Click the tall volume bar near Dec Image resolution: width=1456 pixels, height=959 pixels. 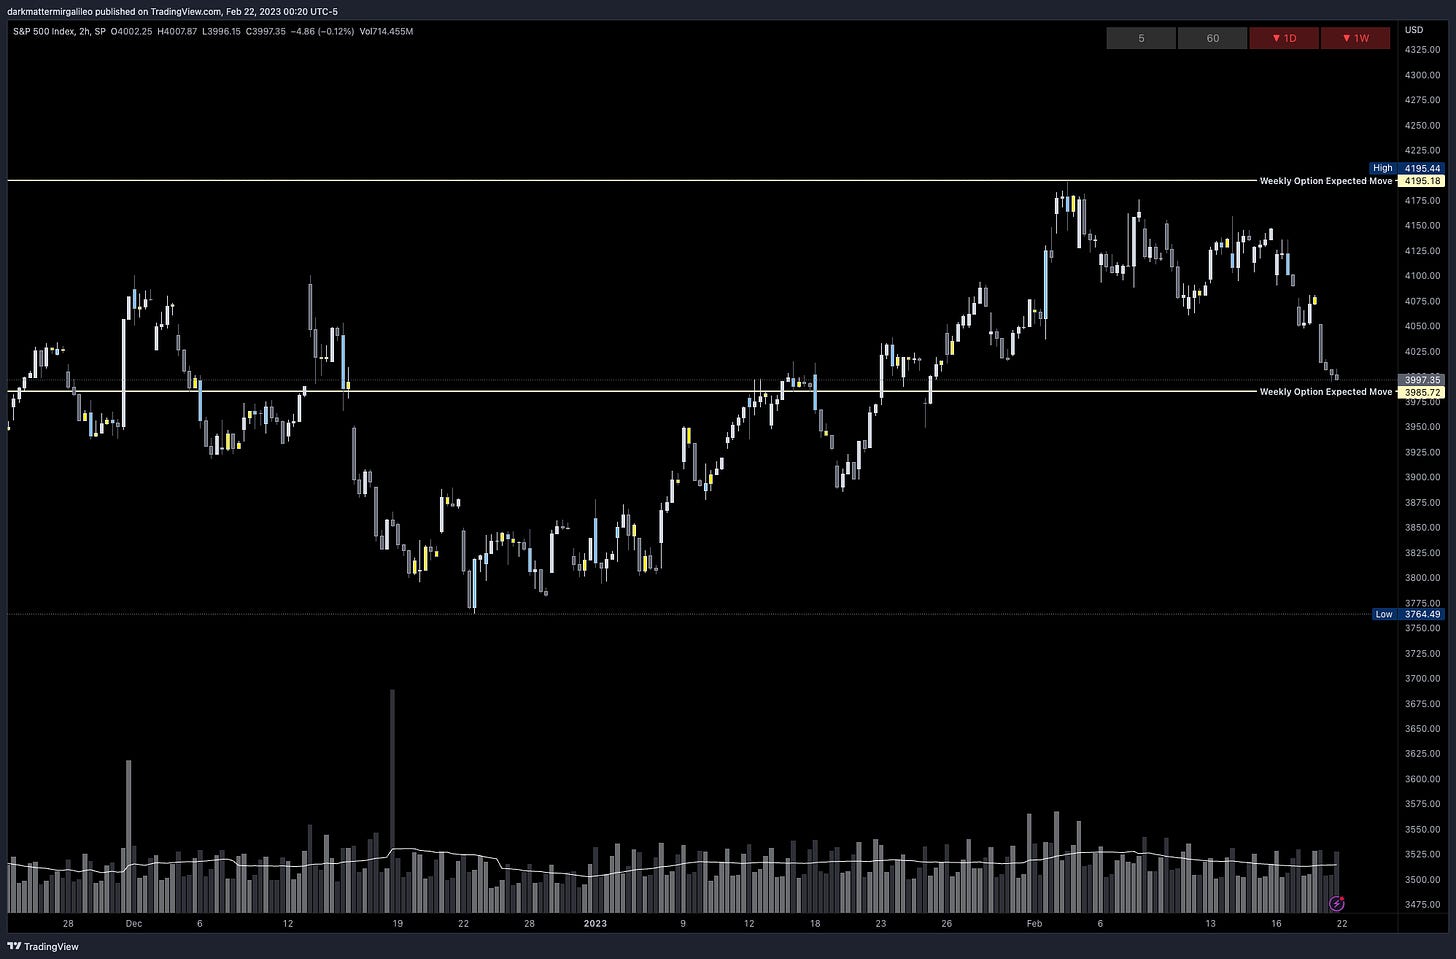pos(128,836)
